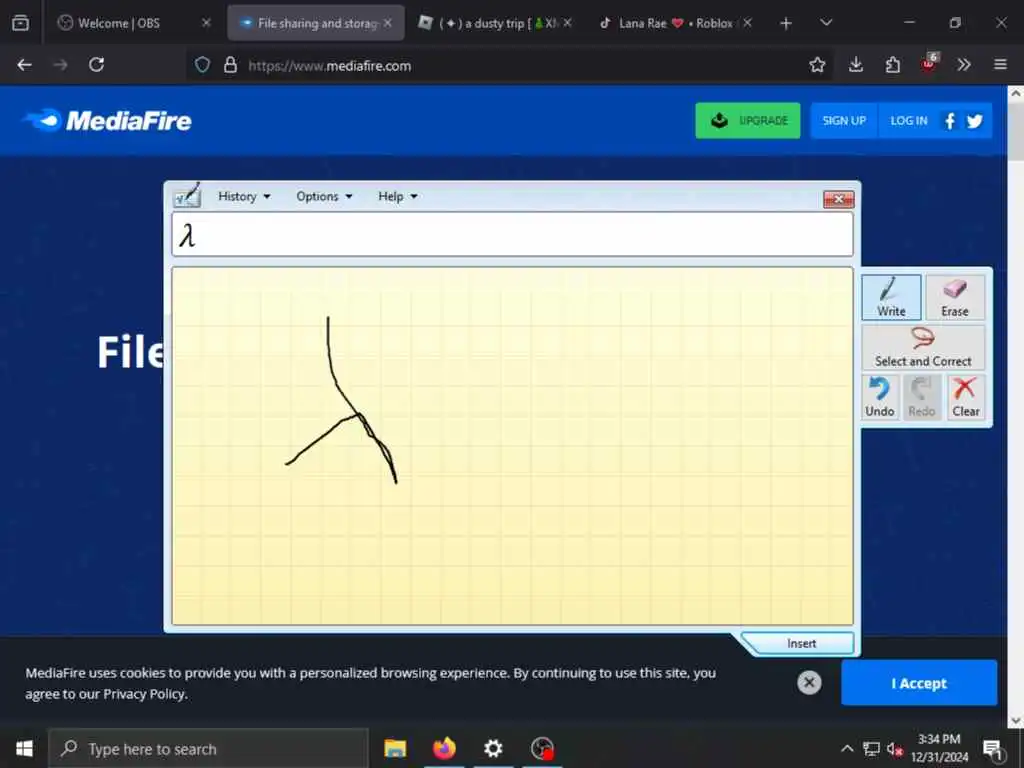The height and width of the screenshot is (768, 1024).
Task: Click the Math Input Panel app icon
Action: click(x=187, y=195)
